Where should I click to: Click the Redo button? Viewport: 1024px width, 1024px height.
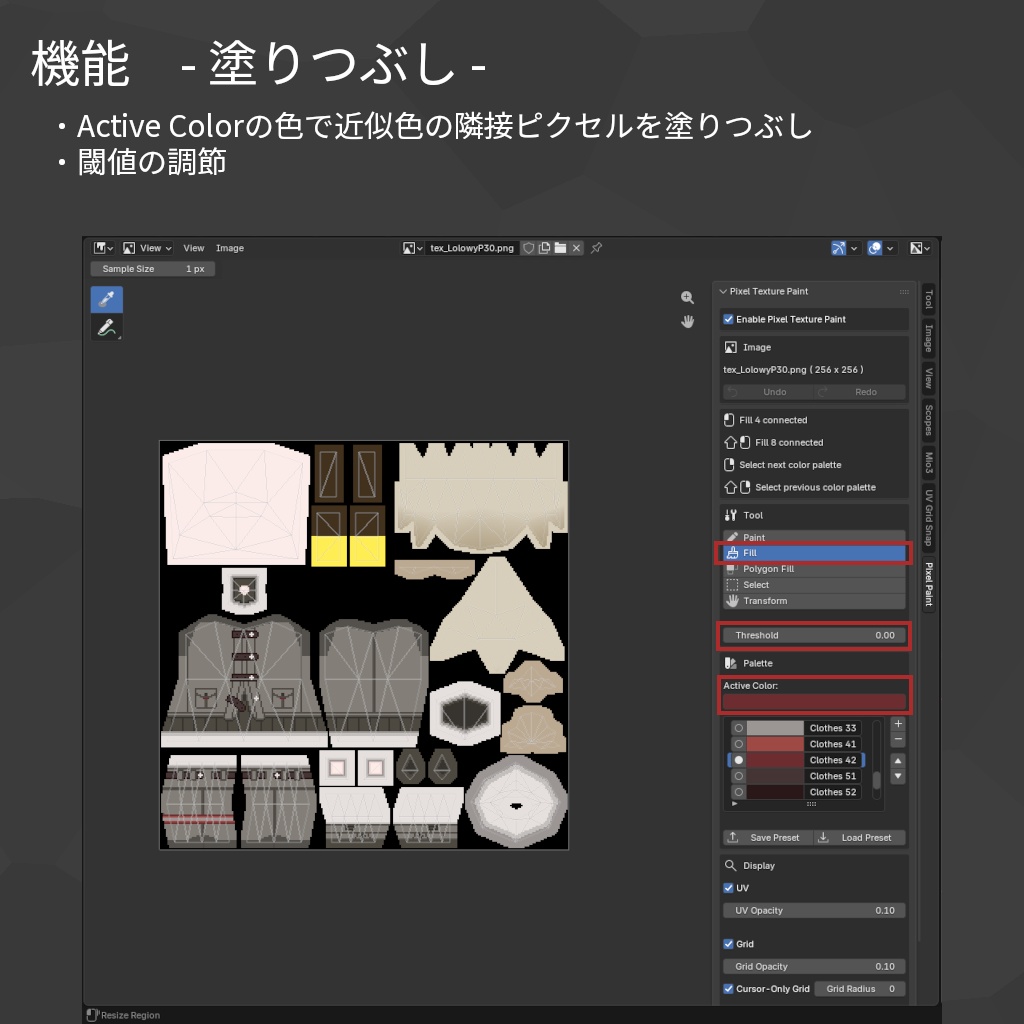point(860,392)
